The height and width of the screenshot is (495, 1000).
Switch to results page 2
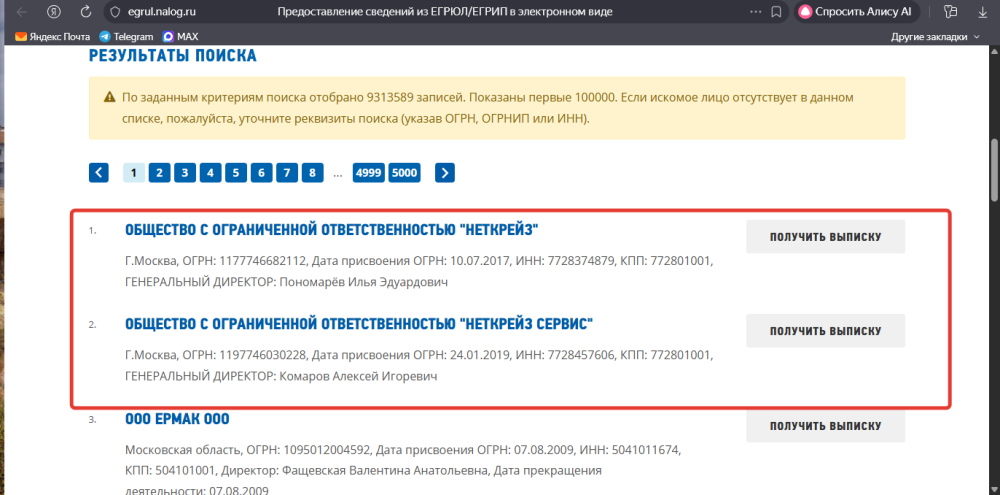click(159, 172)
